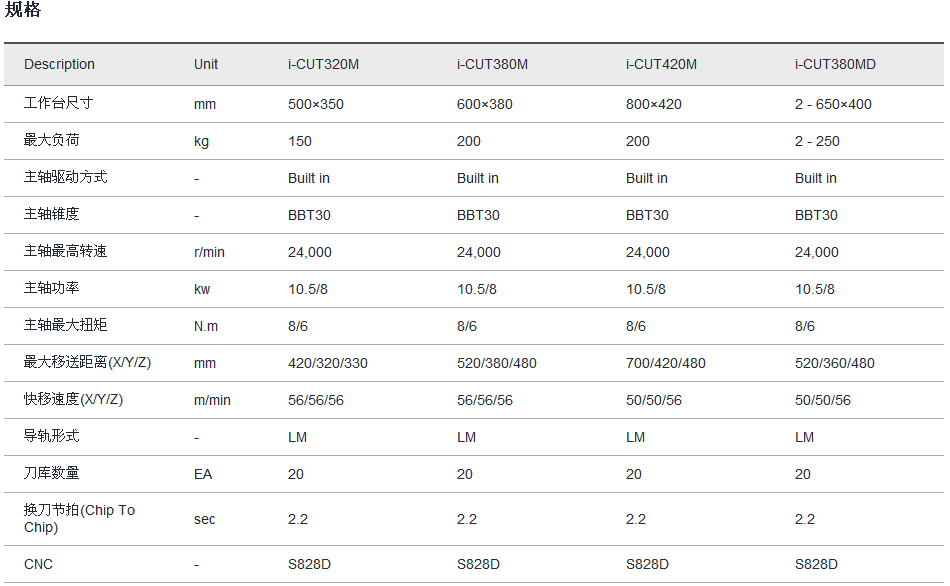The width and height of the screenshot is (950, 586).
Task: Click the 导轨形式 row label
Action: point(51,436)
